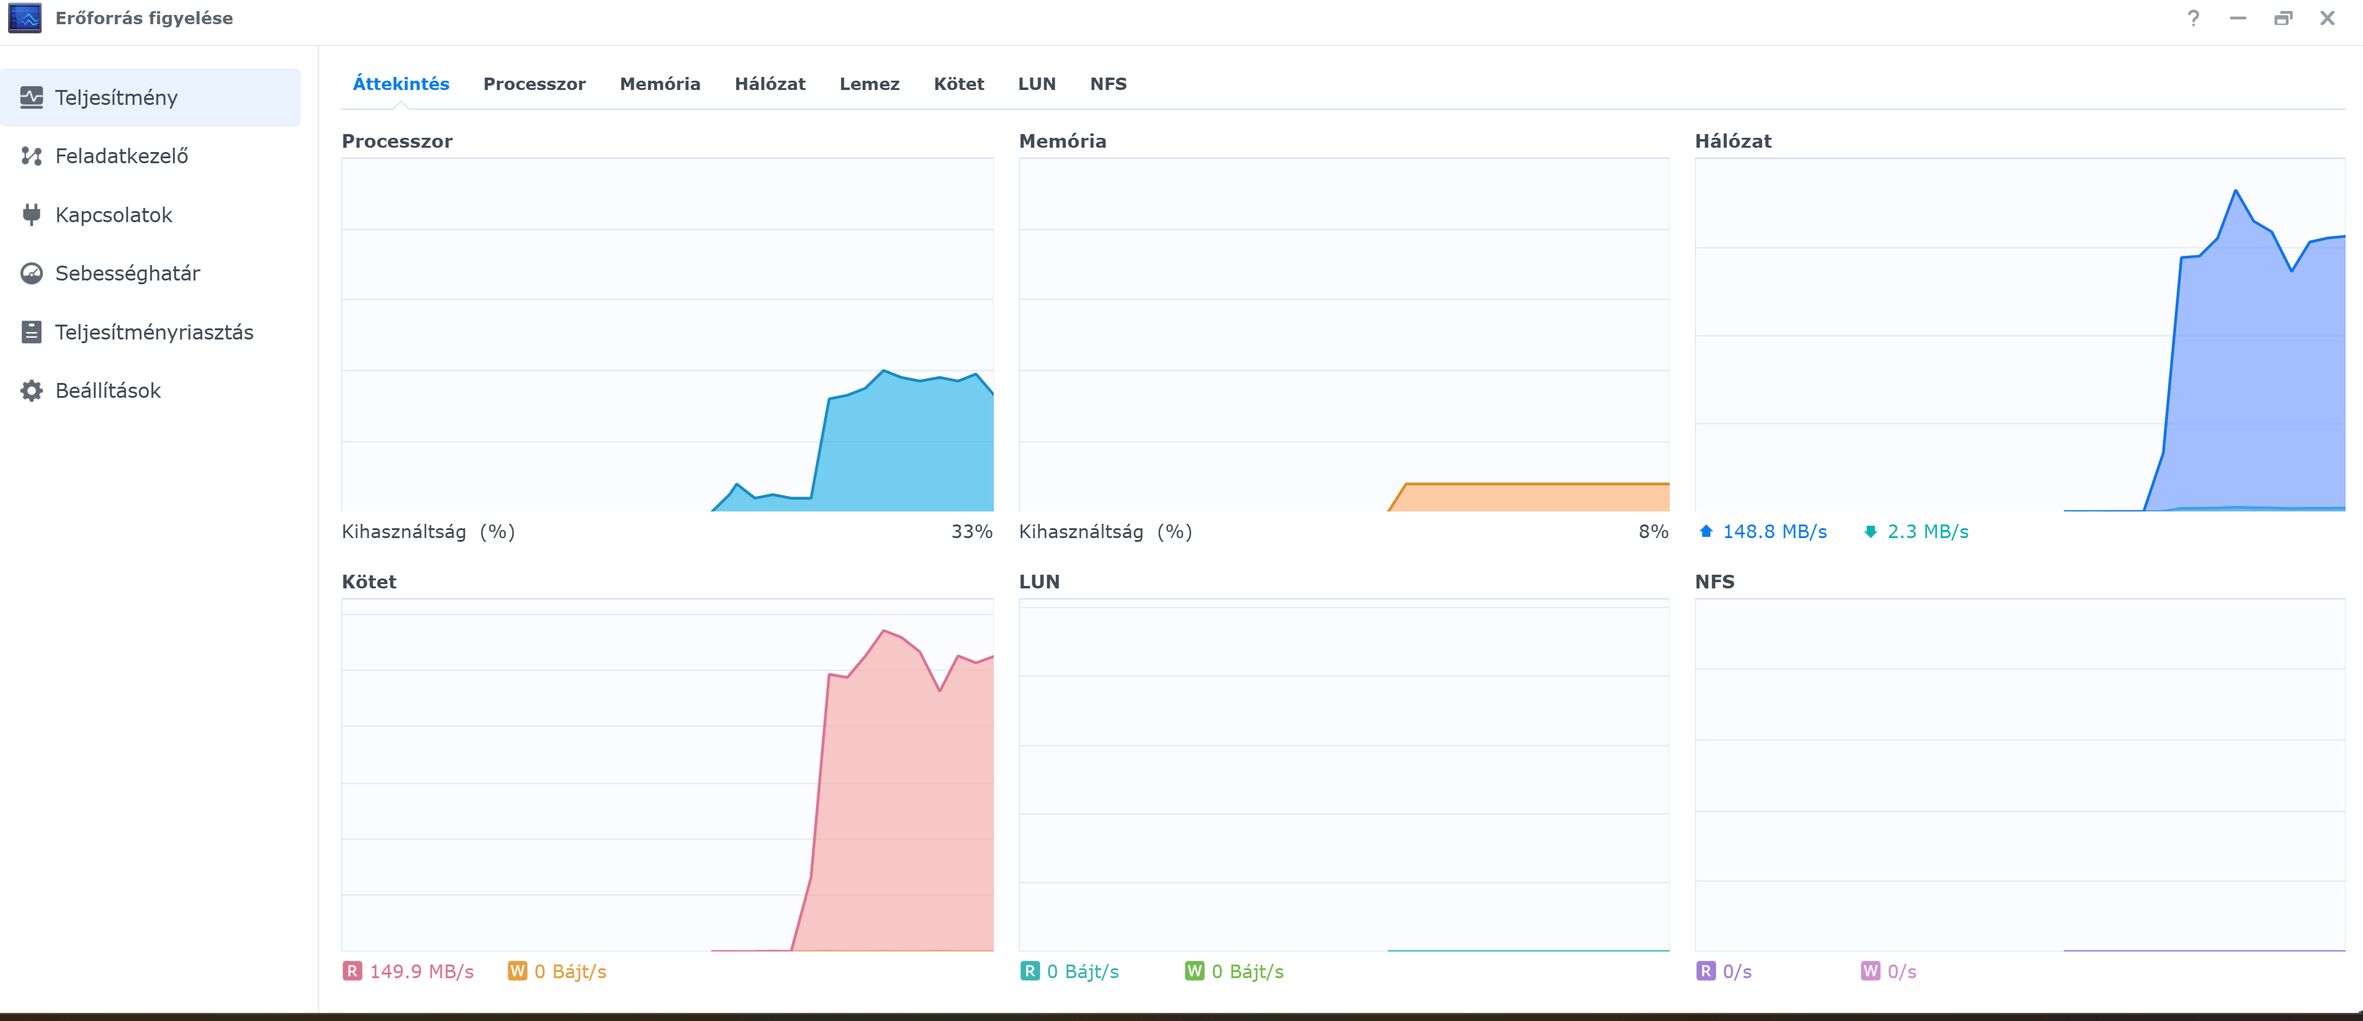Click the 149.9 MB/s read value

tap(421, 971)
